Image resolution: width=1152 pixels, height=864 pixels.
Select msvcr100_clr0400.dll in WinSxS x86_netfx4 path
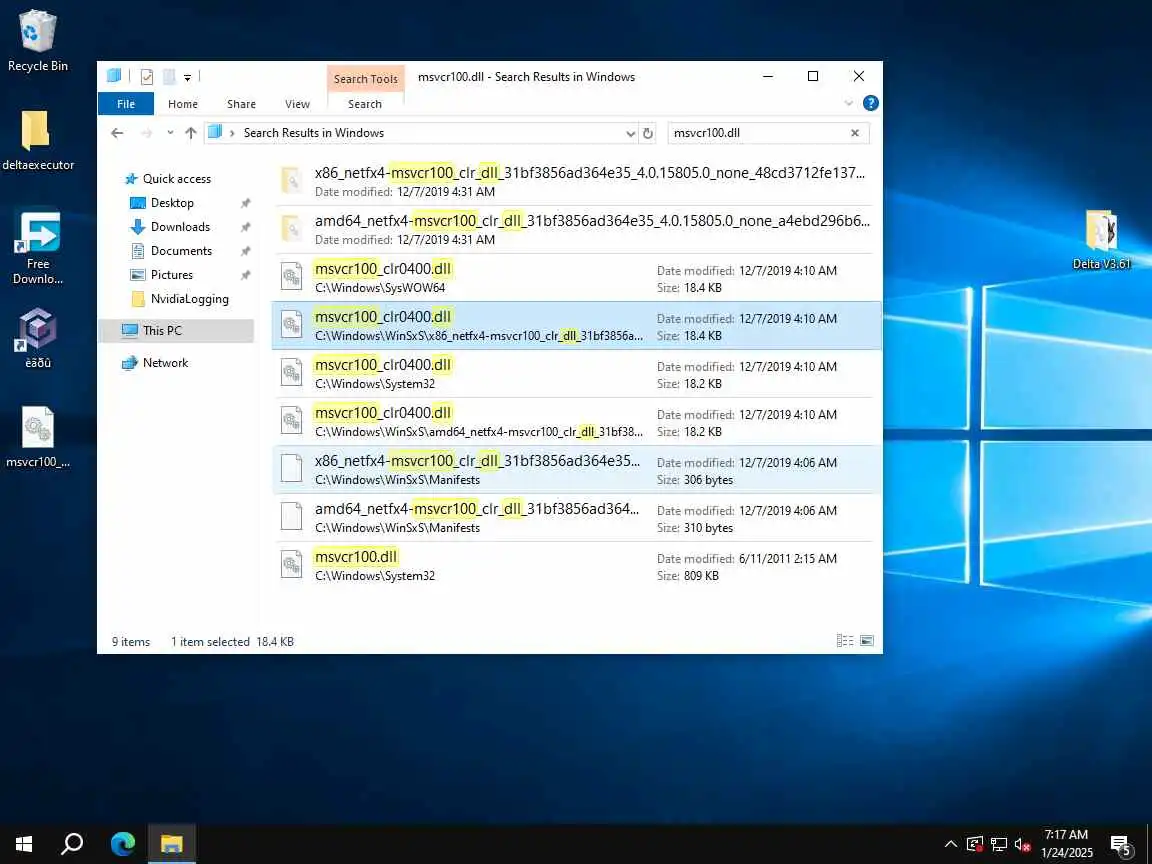pos(577,325)
